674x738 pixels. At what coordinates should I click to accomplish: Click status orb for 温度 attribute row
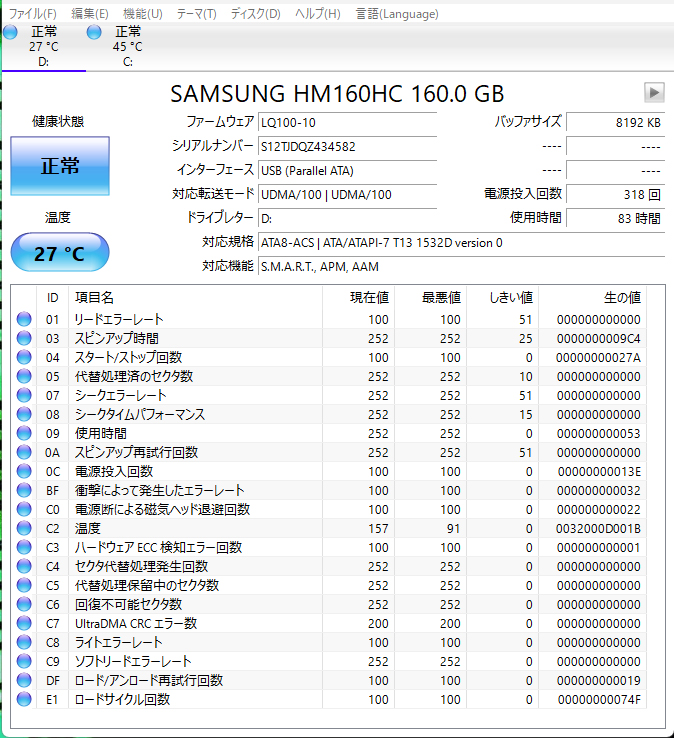pyautogui.click(x=24, y=528)
